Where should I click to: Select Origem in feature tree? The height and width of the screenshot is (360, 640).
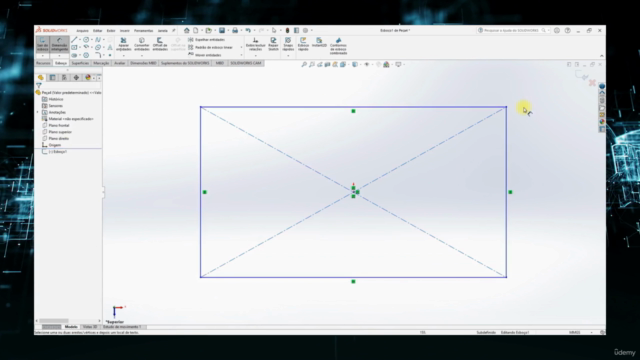click(x=55, y=145)
